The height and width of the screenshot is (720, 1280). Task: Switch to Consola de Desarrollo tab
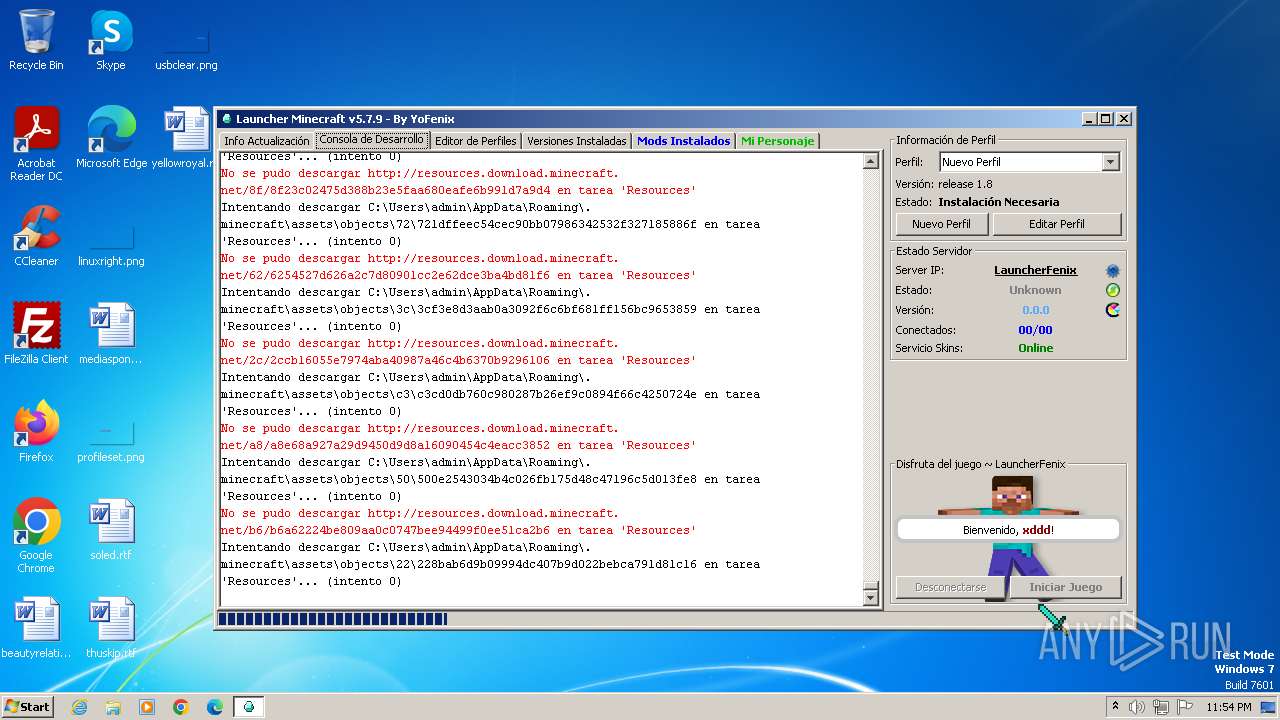[371, 140]
